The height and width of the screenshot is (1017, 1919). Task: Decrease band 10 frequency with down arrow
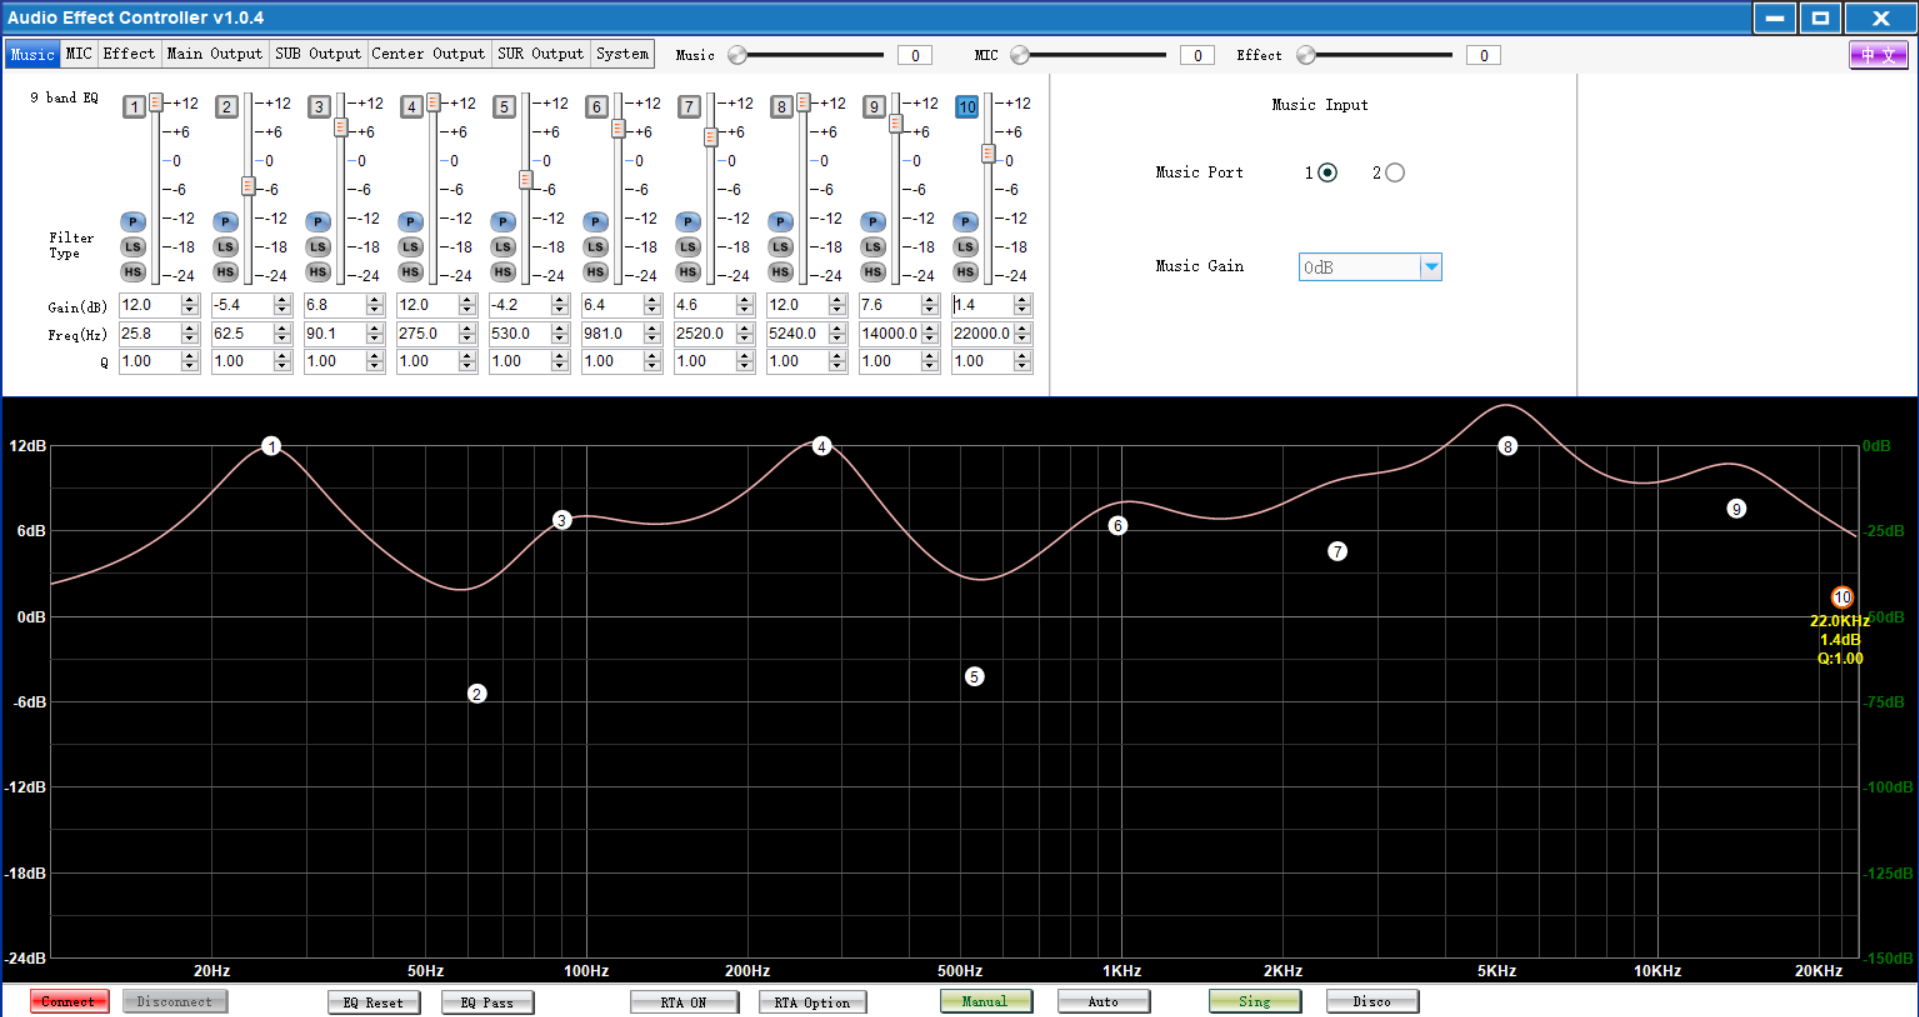click(x=1022, y=339)
